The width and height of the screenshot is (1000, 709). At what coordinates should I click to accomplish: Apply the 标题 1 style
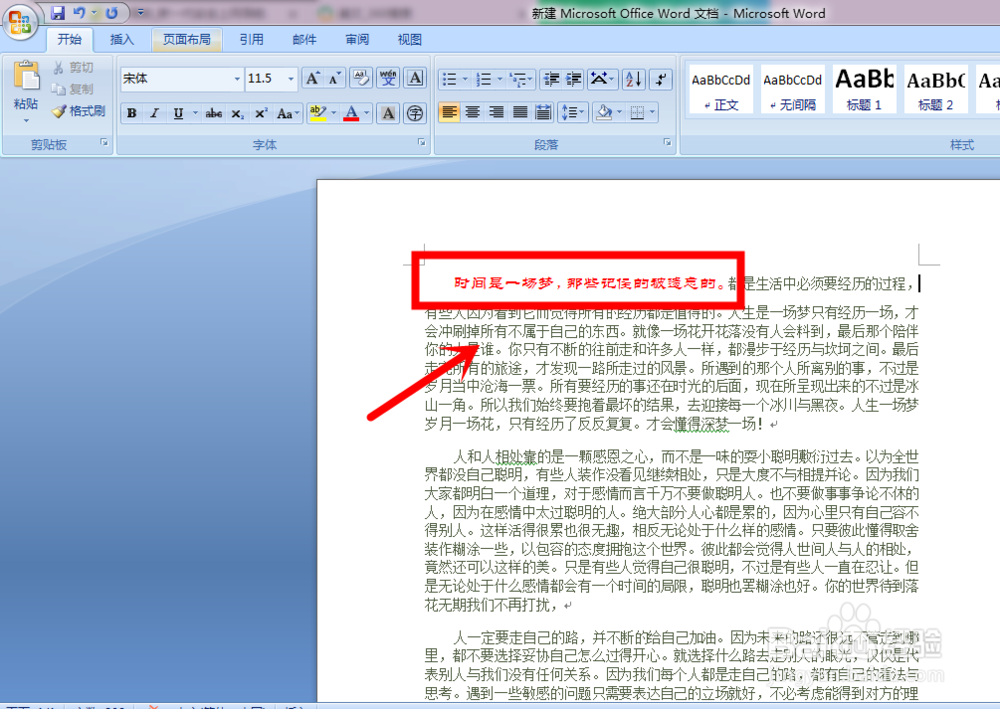pos(864,95)
